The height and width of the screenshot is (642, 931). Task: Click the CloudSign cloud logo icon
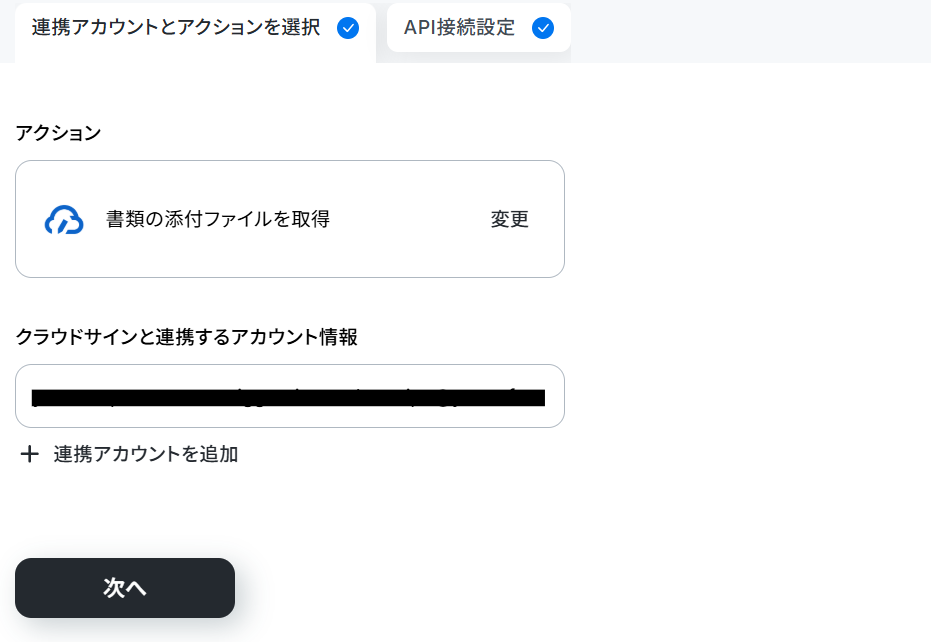64,220
